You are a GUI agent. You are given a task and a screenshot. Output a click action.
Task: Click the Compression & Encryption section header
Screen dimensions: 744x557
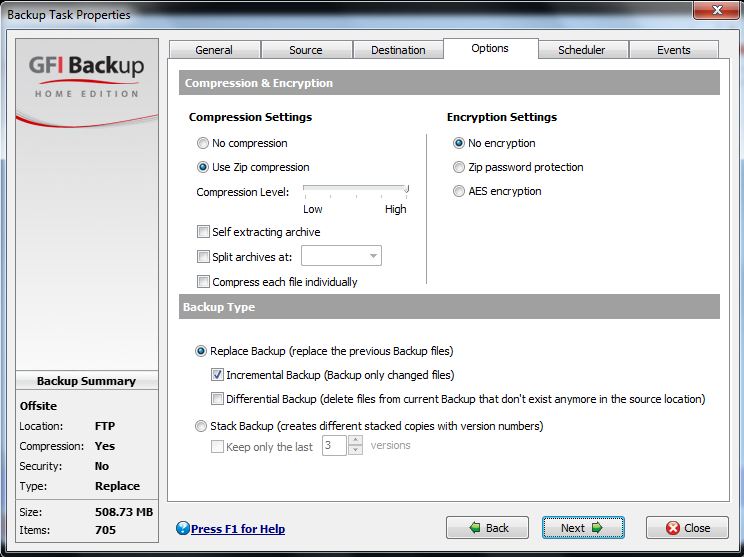449,83
